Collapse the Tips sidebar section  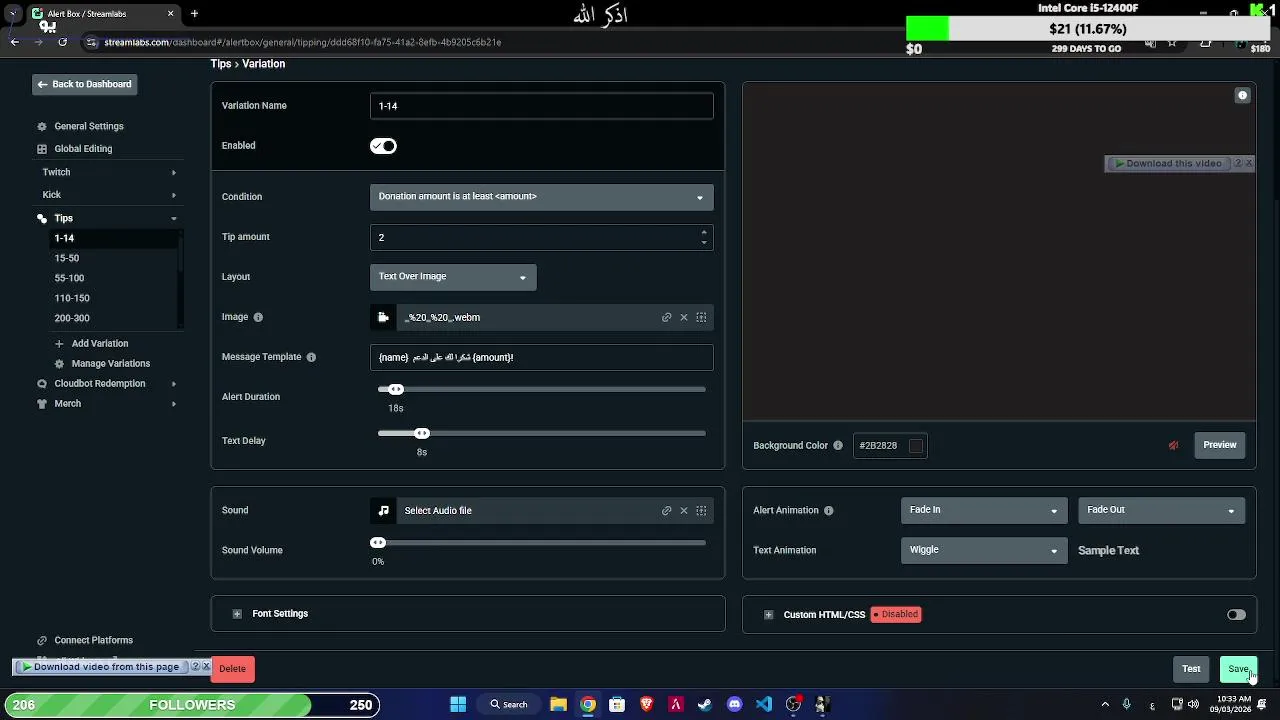(x=174, y=218)
